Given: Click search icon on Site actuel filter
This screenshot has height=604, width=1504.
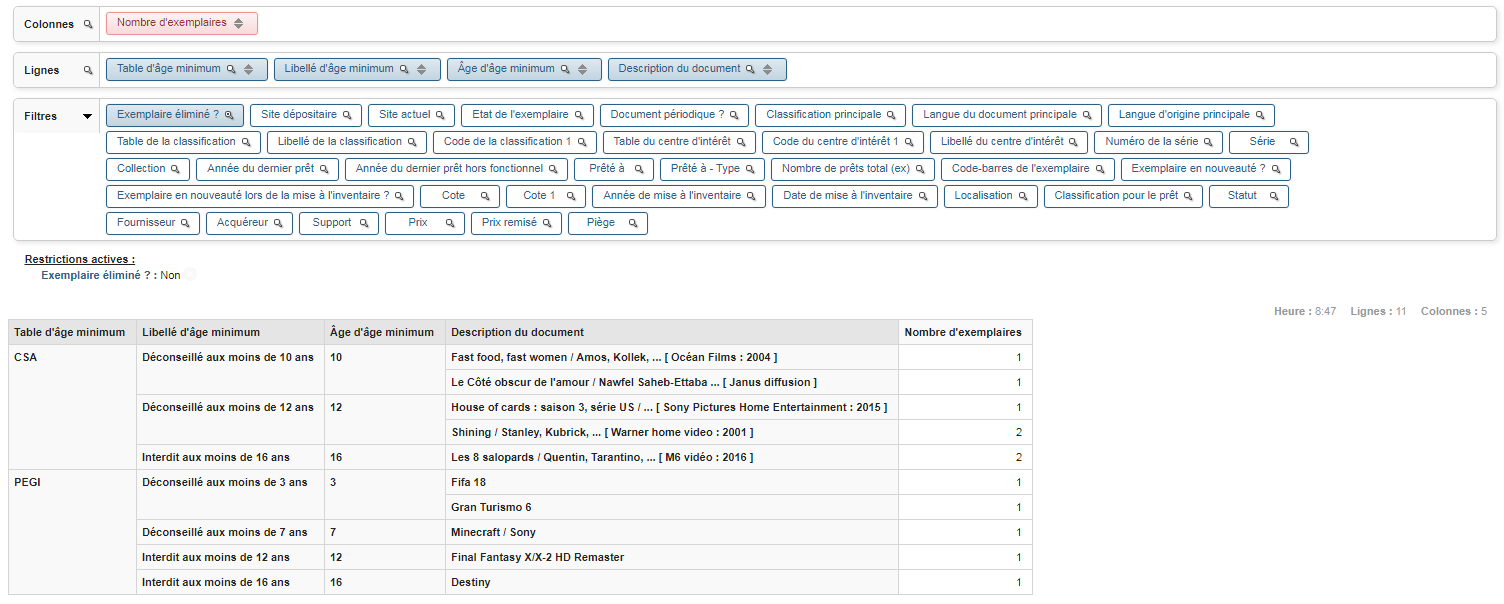Looking at the screenshot, I should (x=440, y=115).
